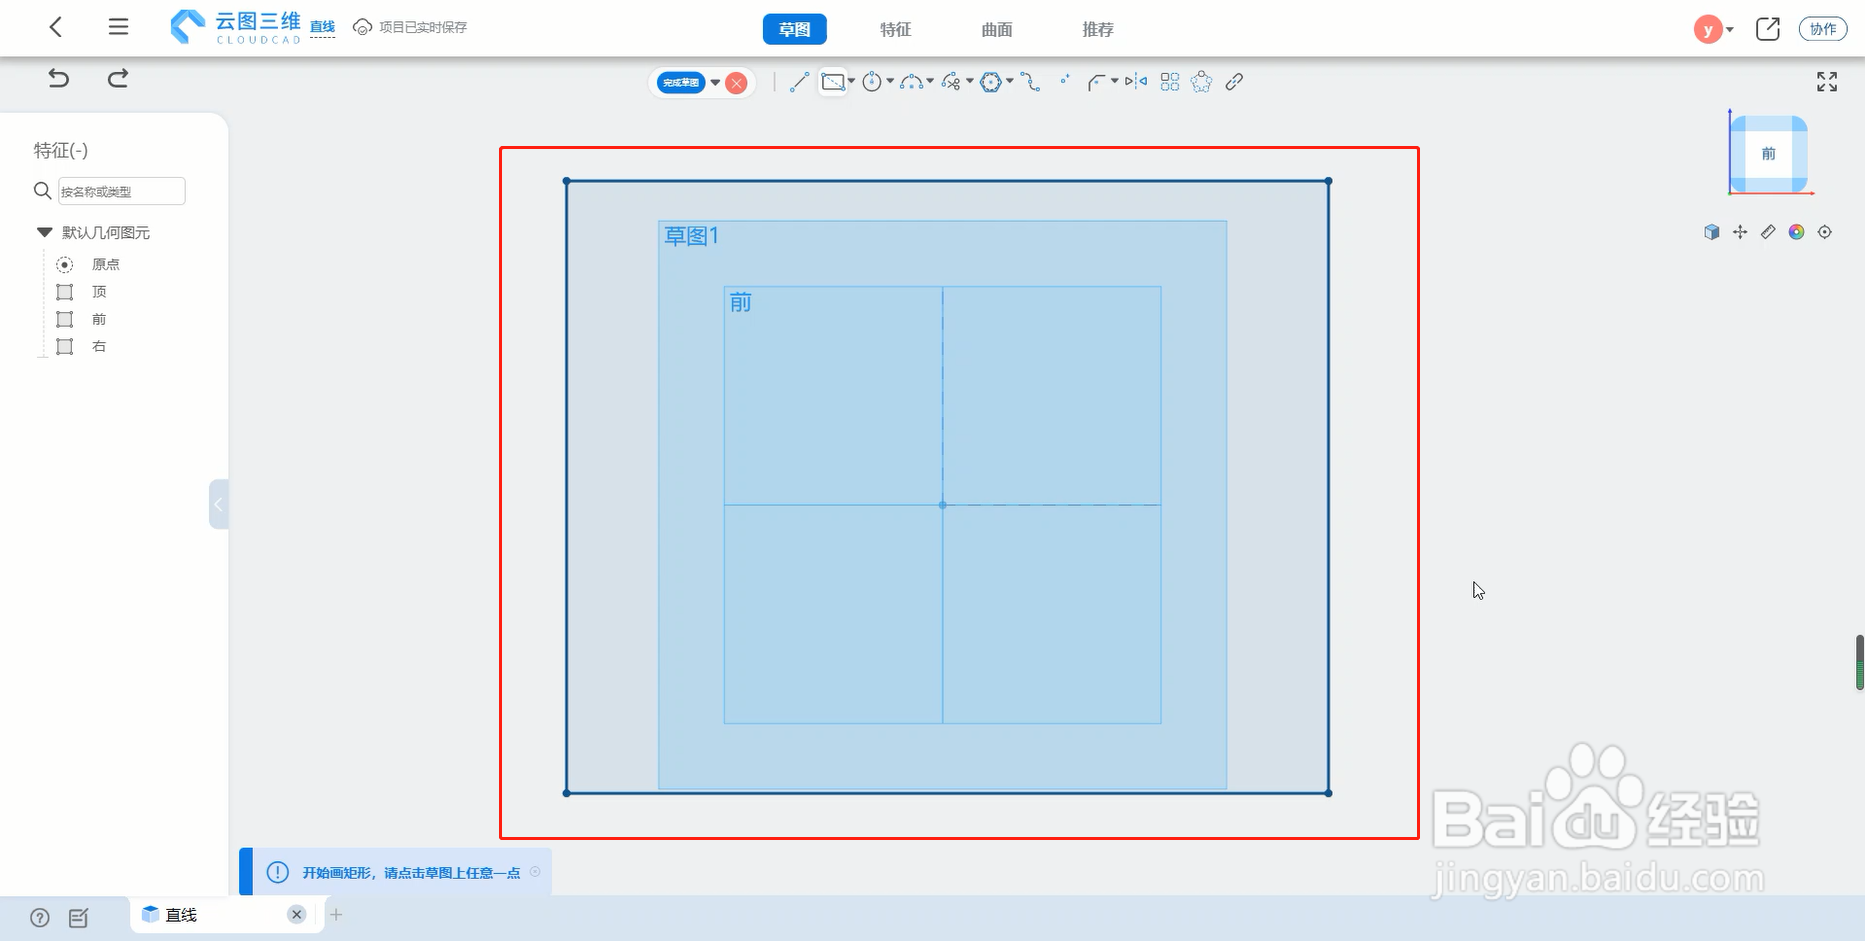1865x941 pixels.
Task: Dismiss the rectangle hint message
Action: [x=535, y=872]
